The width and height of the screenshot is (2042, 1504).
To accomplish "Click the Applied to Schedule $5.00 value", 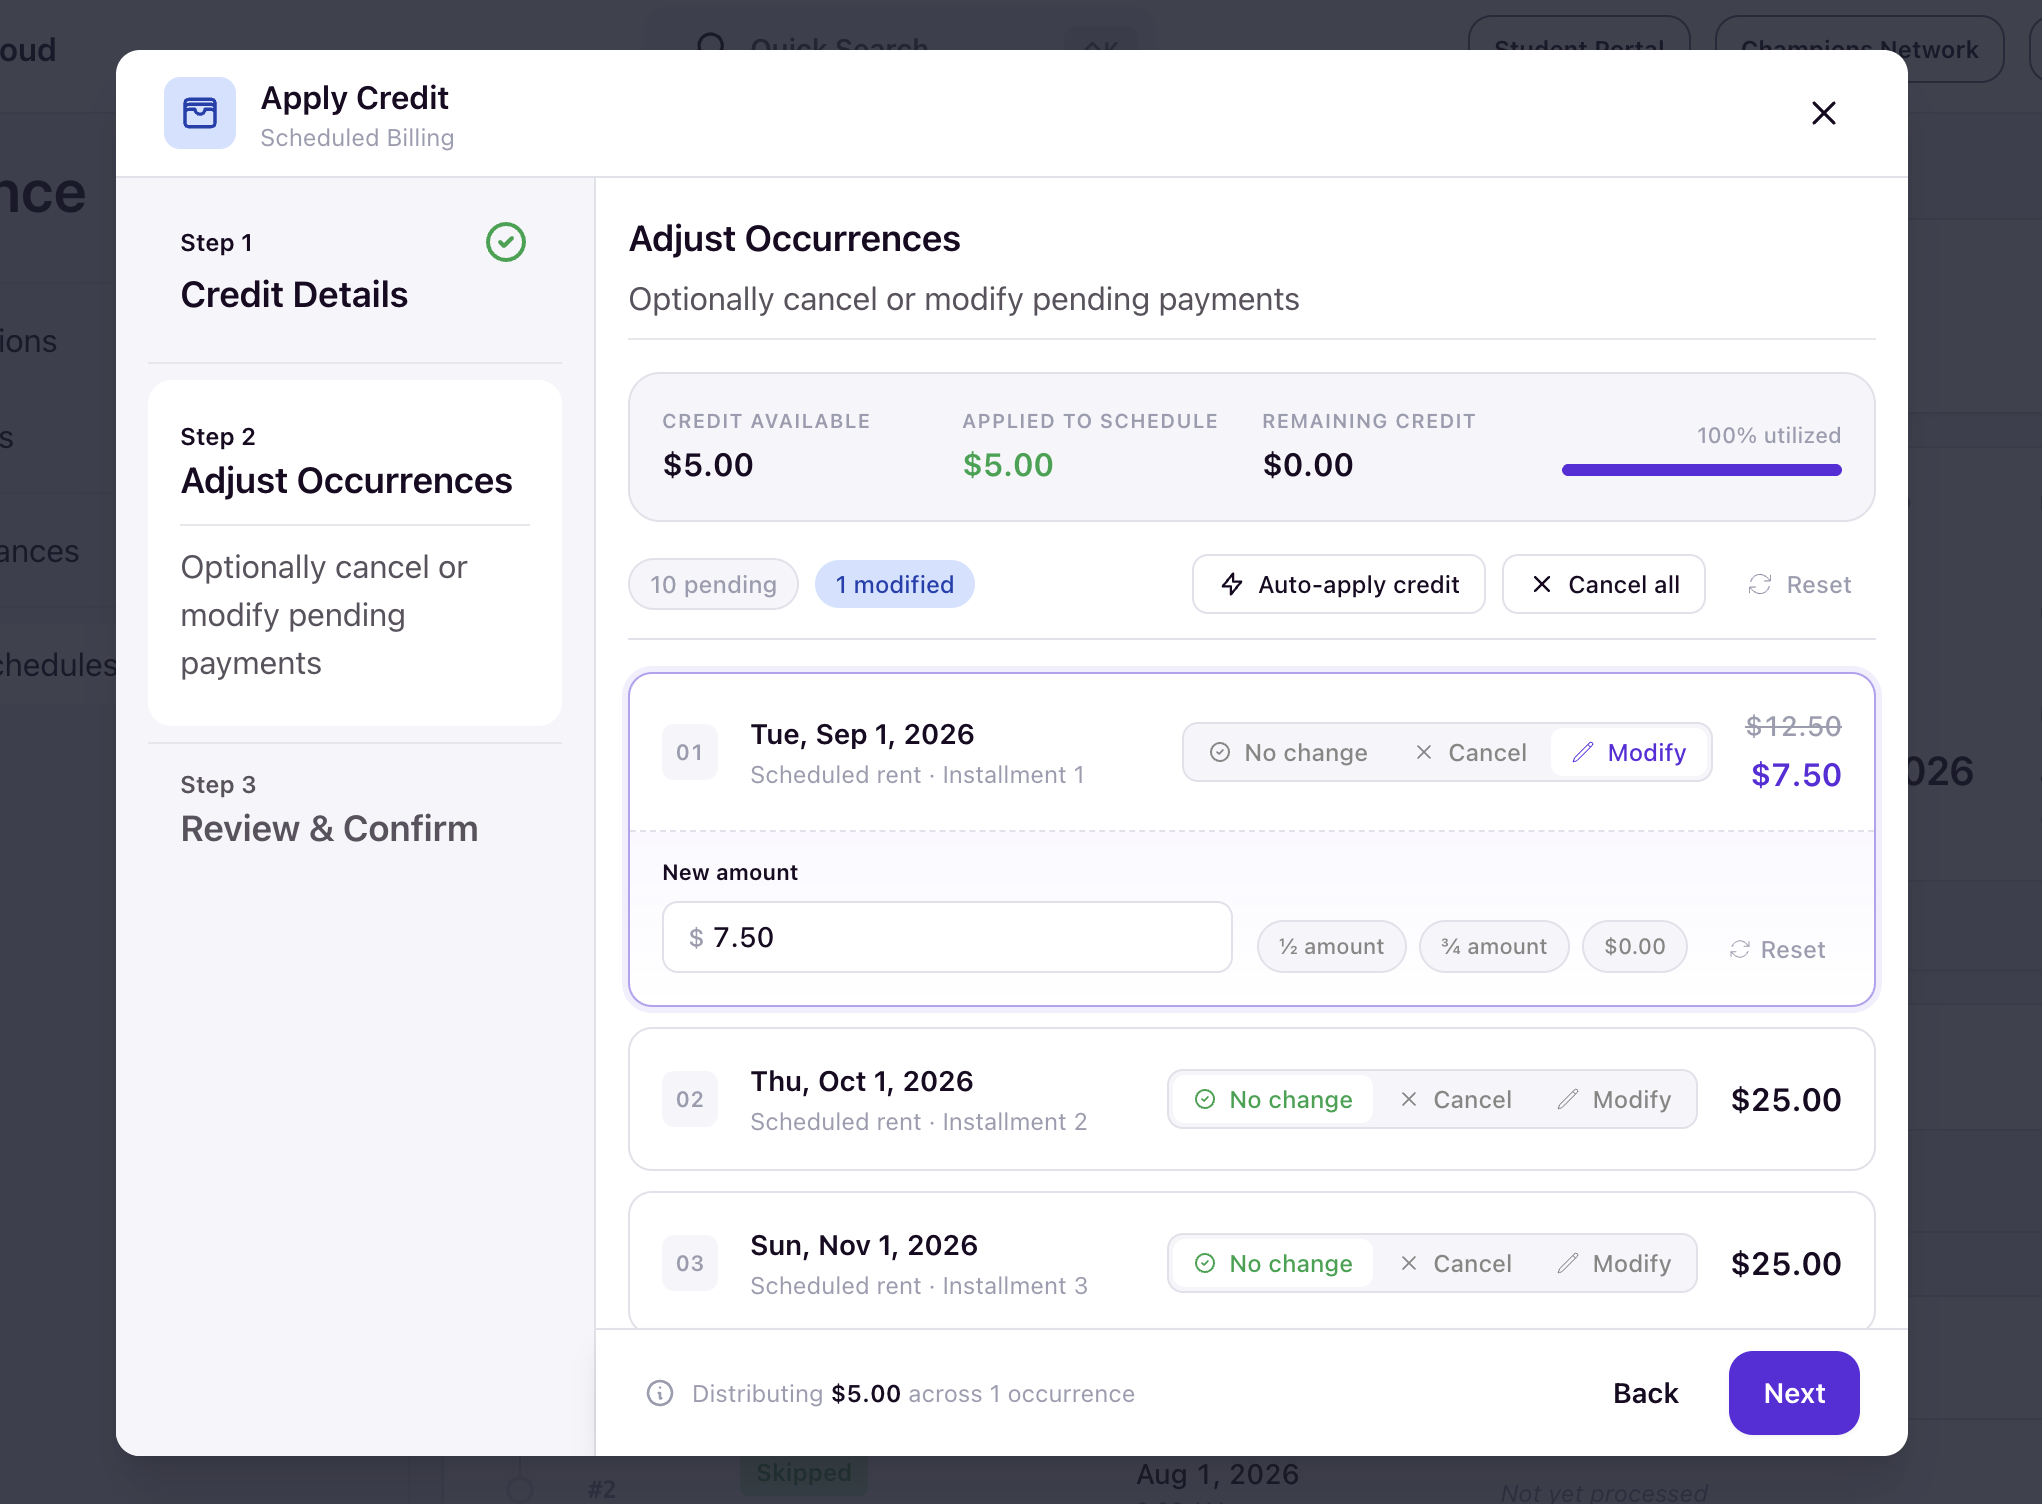I will (x=1008, y=465).
